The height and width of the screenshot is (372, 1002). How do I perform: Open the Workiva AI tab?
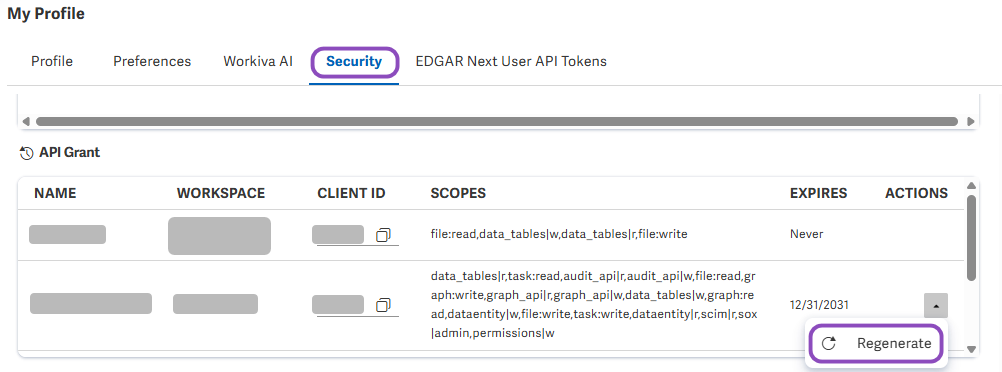click(258, 61)
